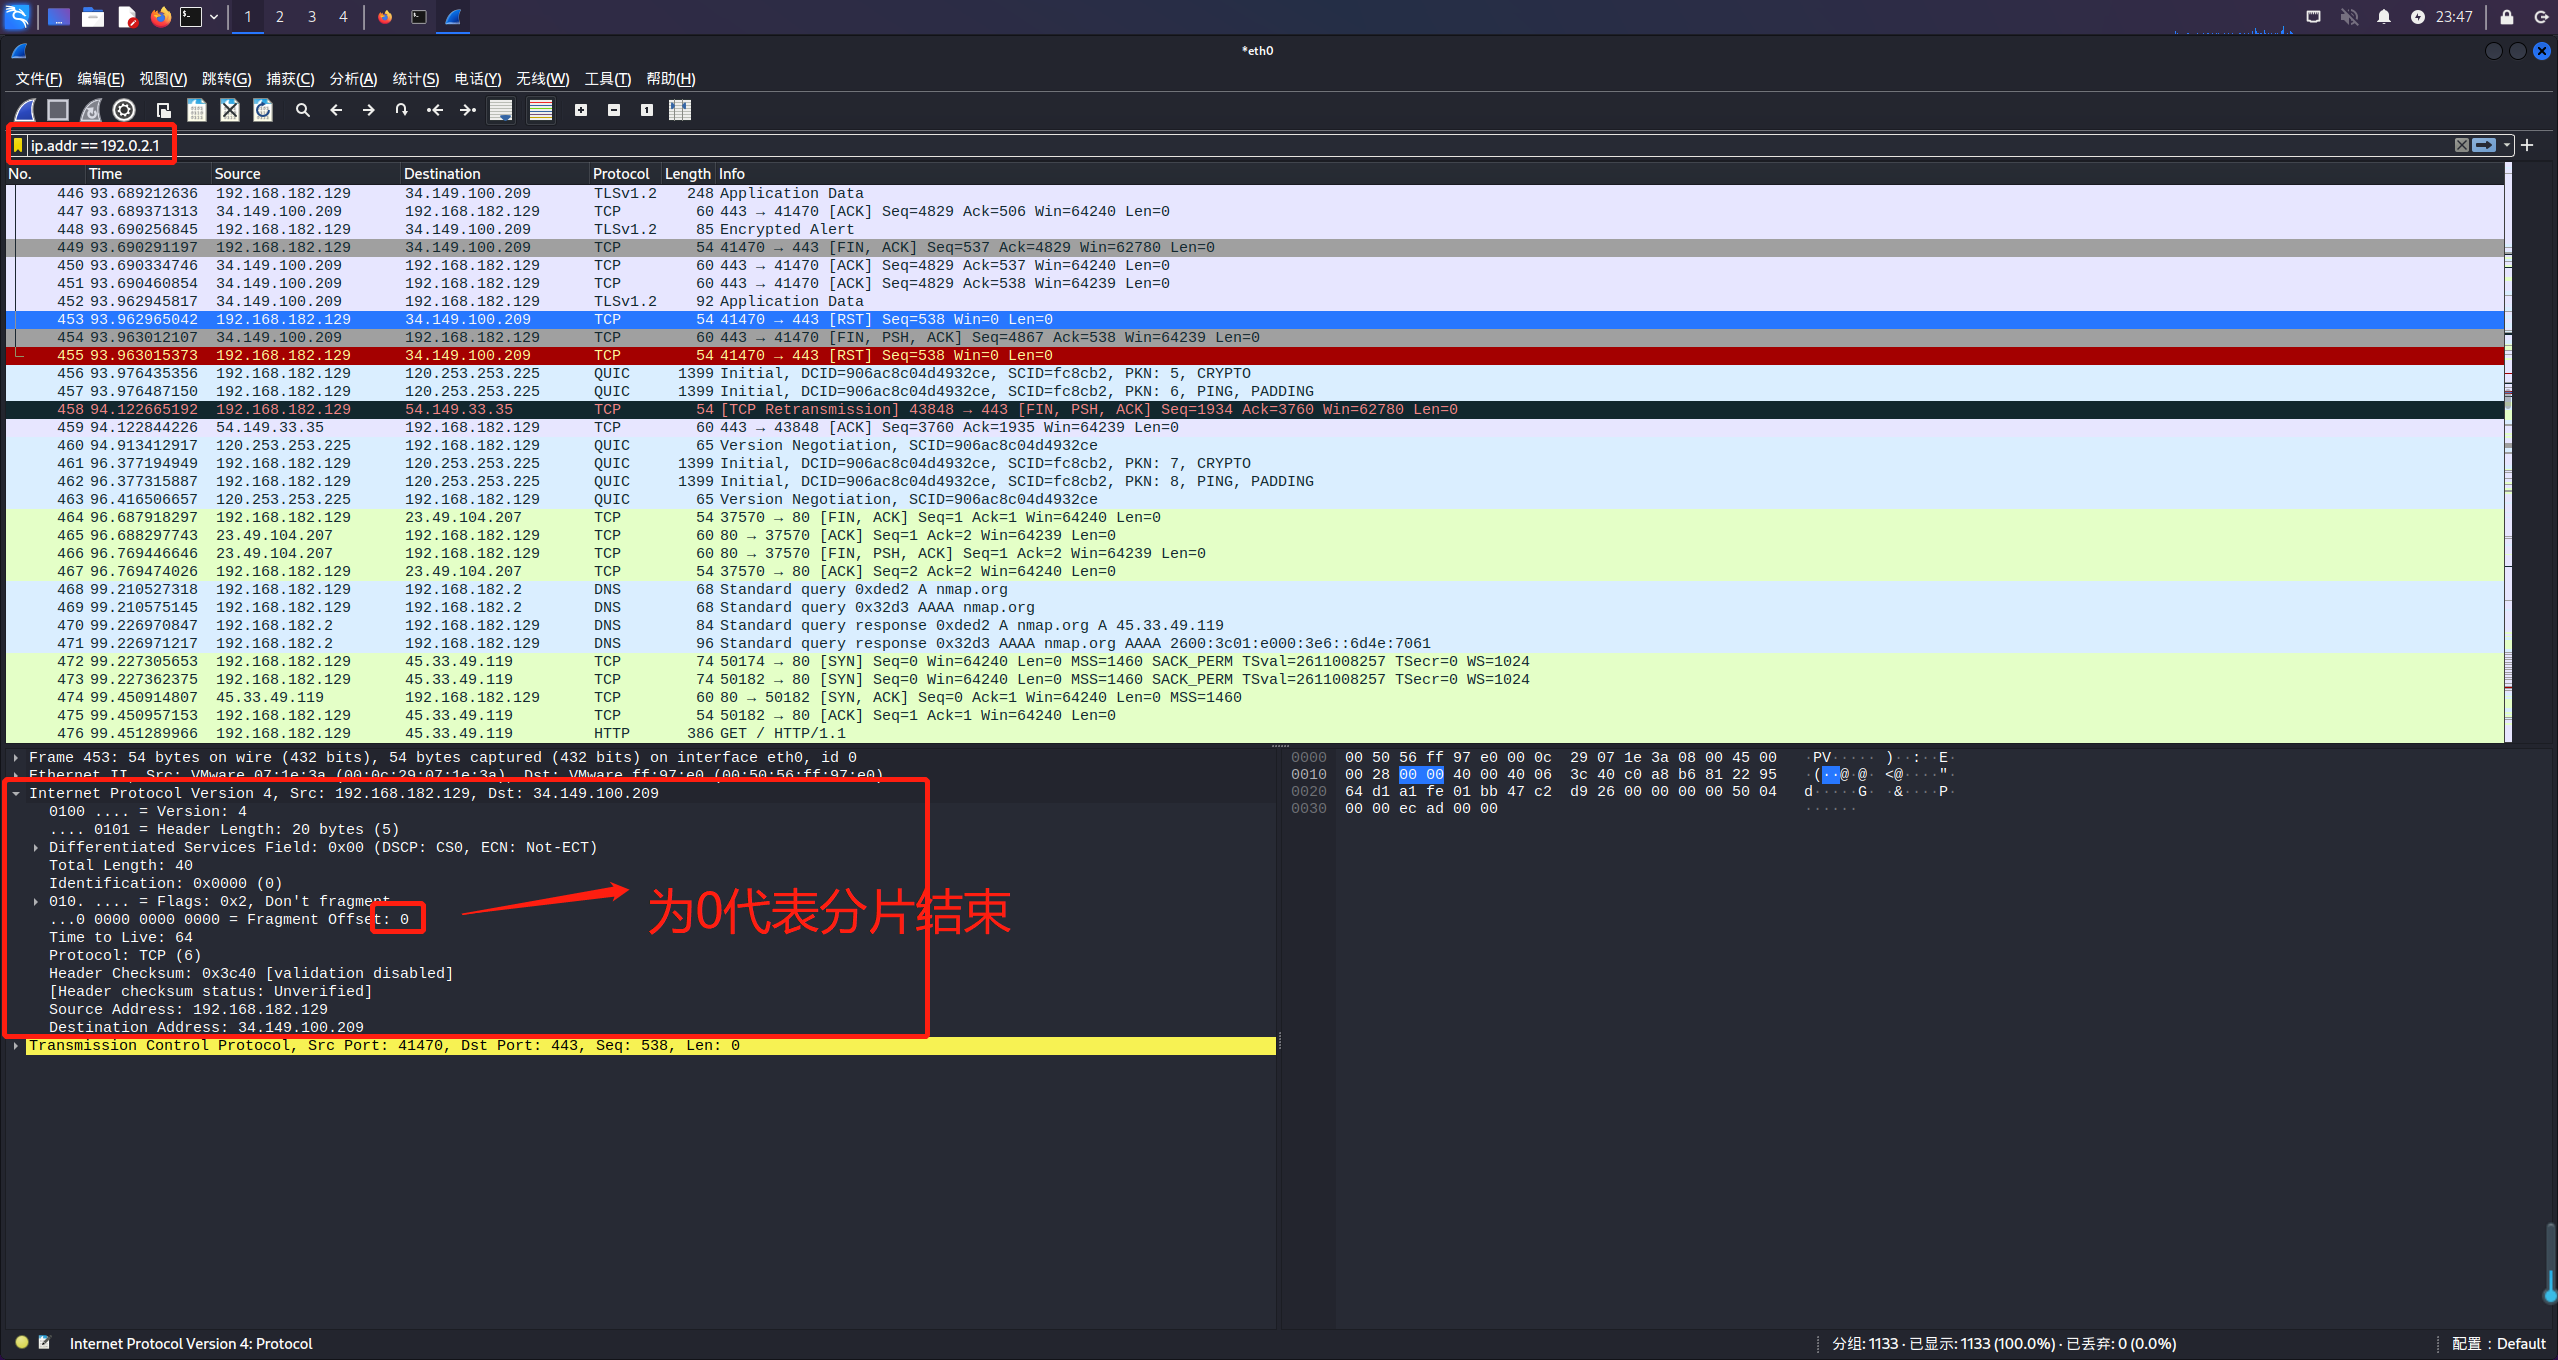Open the 分析(A) menu

click(x=353, y=79)
